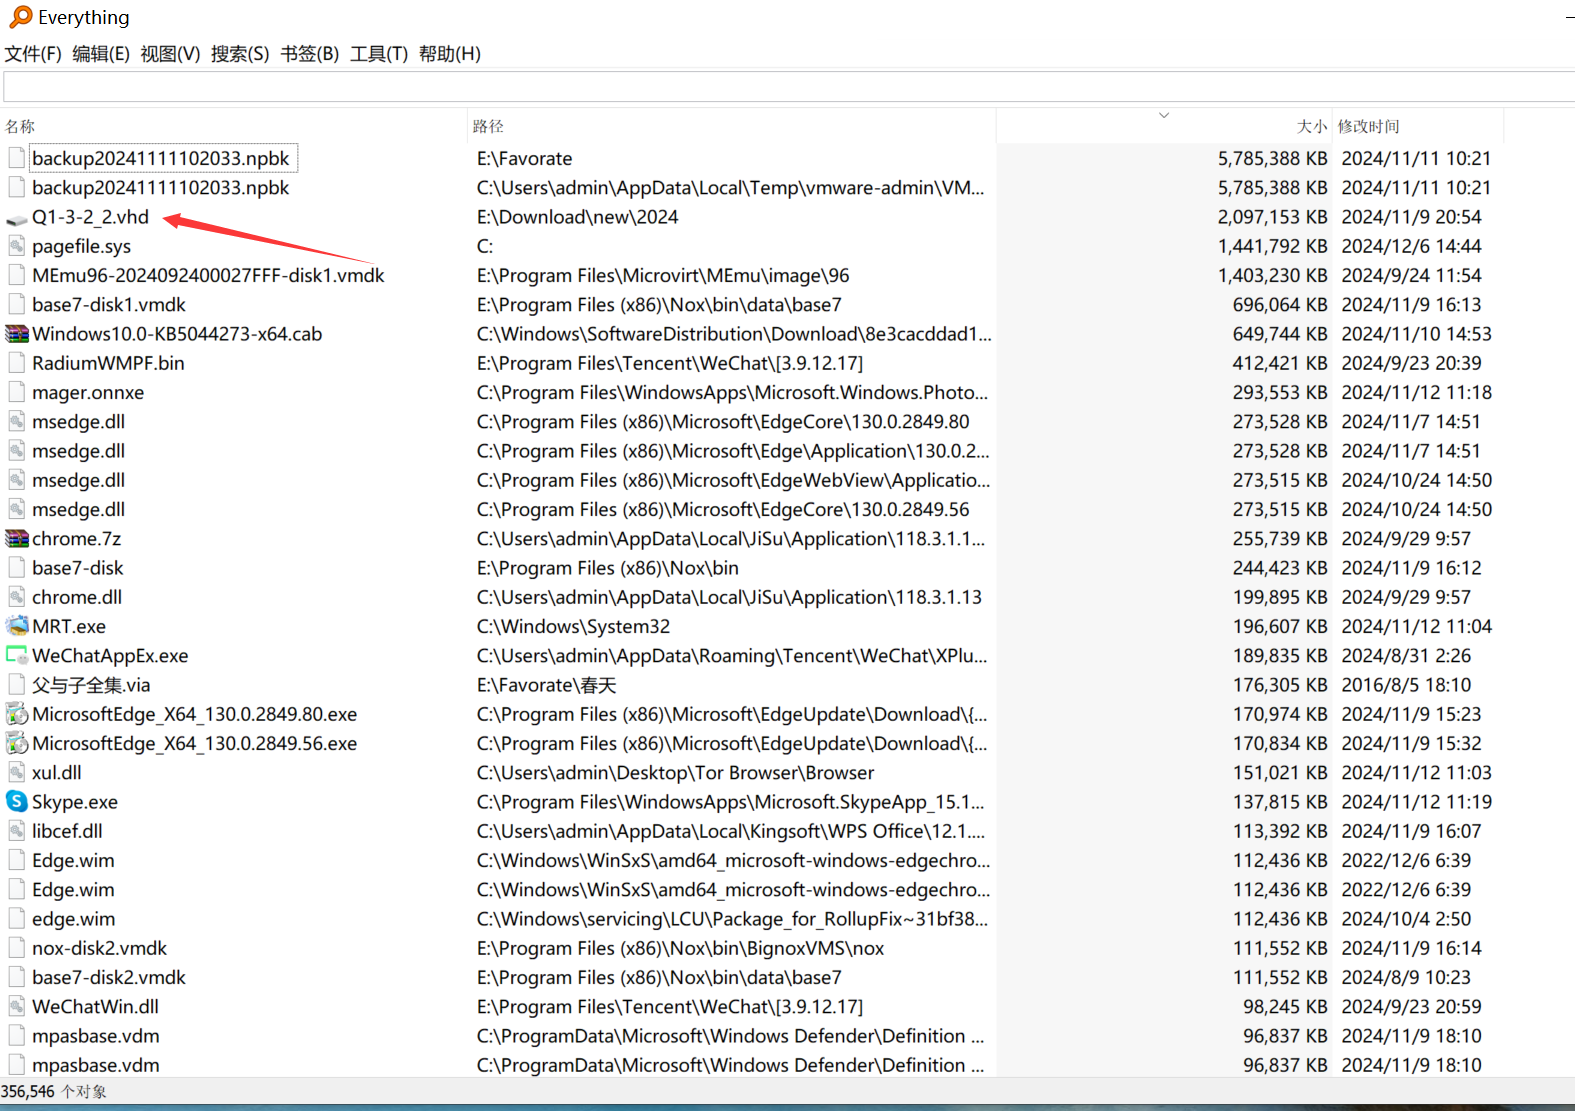Click the WeChatAppEx.exe icon
Viewport: 1575px width, 1111px height.
tap(17, 656)
